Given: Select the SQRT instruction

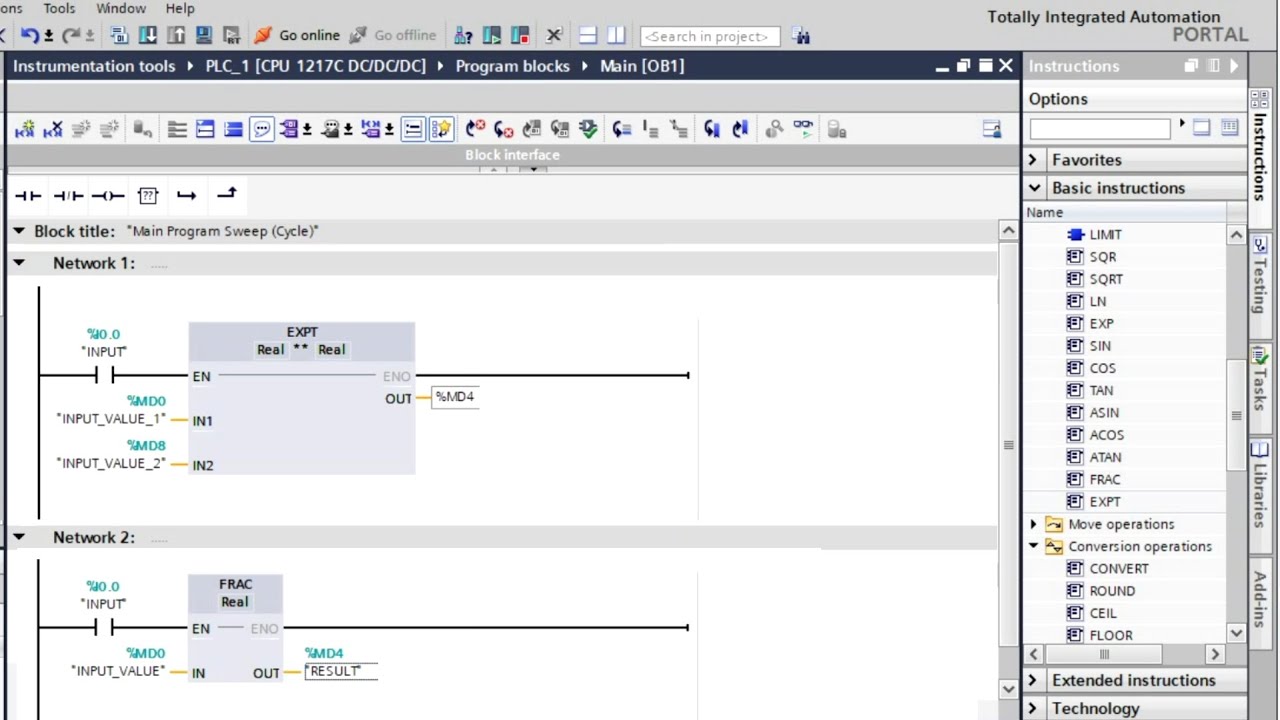Looking at the screenshot, I should [x=1106, y=279].
